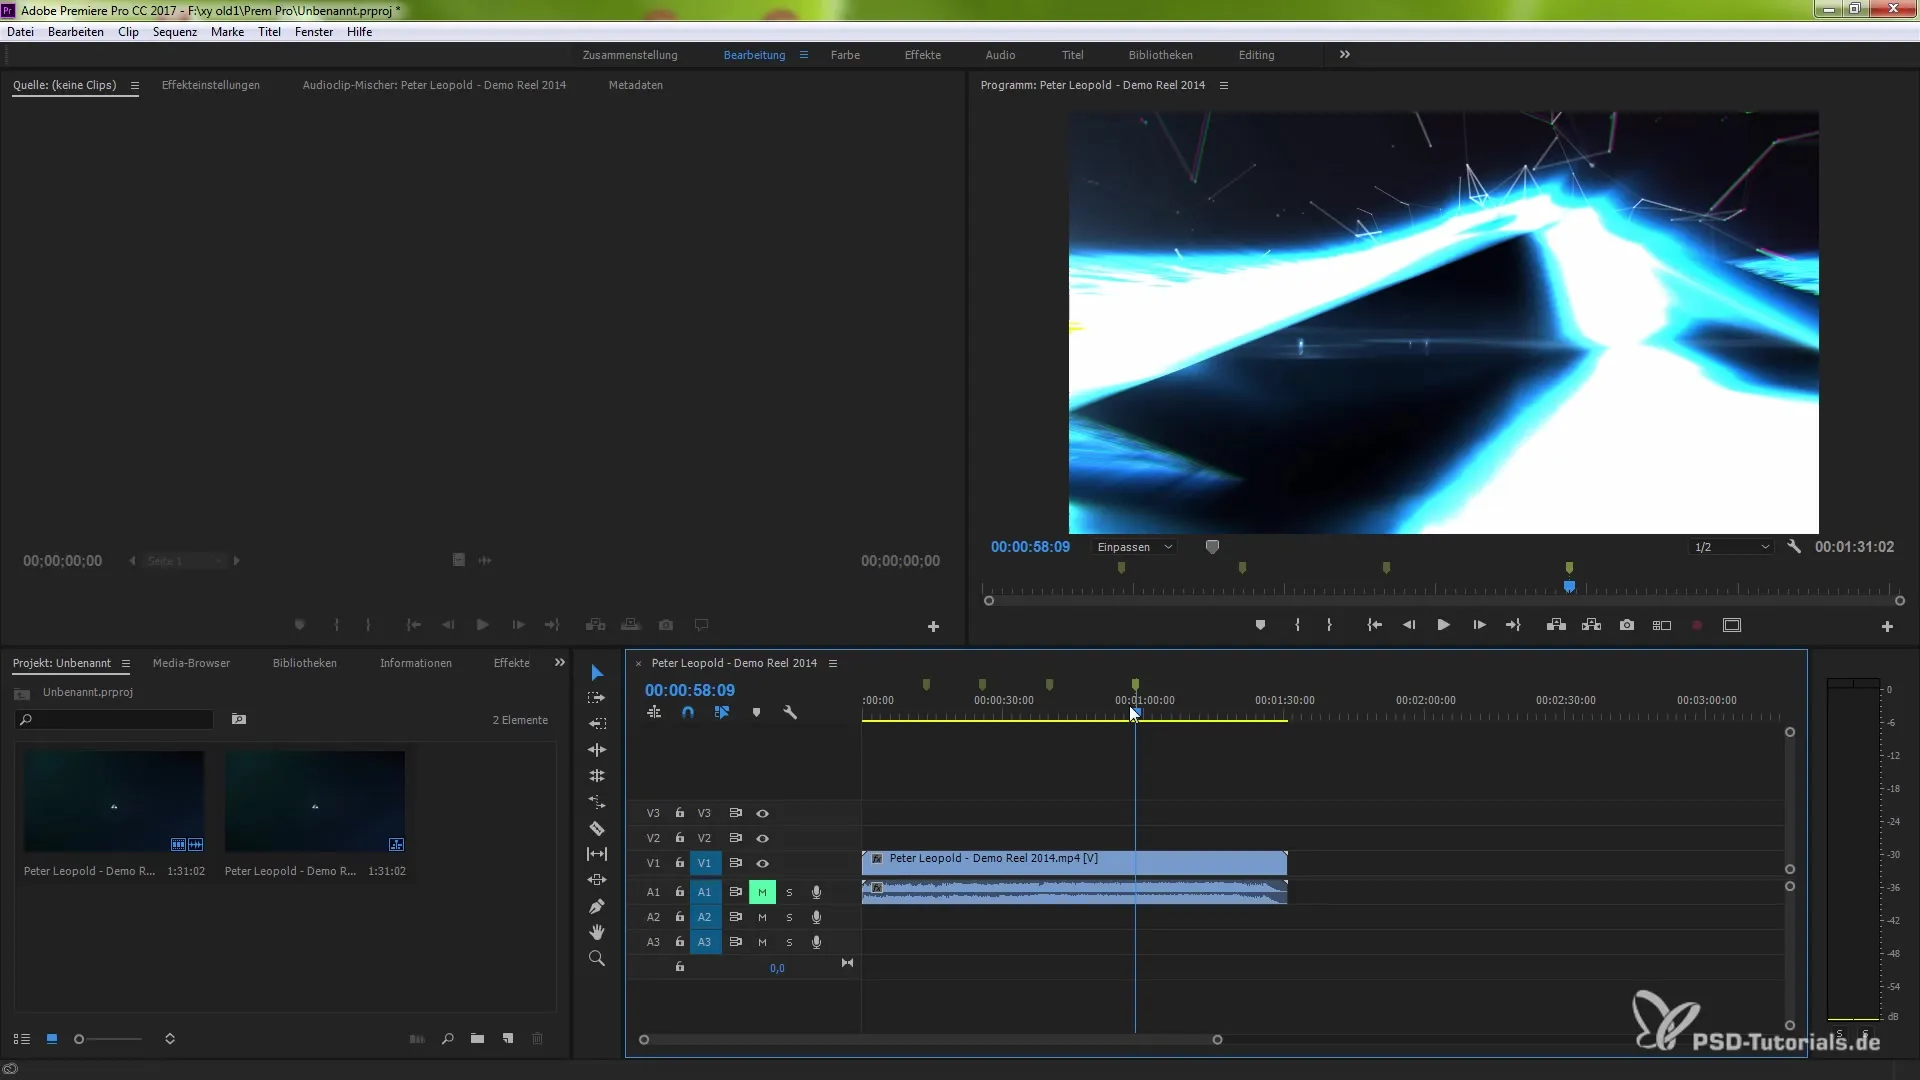The image size is (1920, 1080).
Task: Select the Razor tool
Action: click(597, 828)
